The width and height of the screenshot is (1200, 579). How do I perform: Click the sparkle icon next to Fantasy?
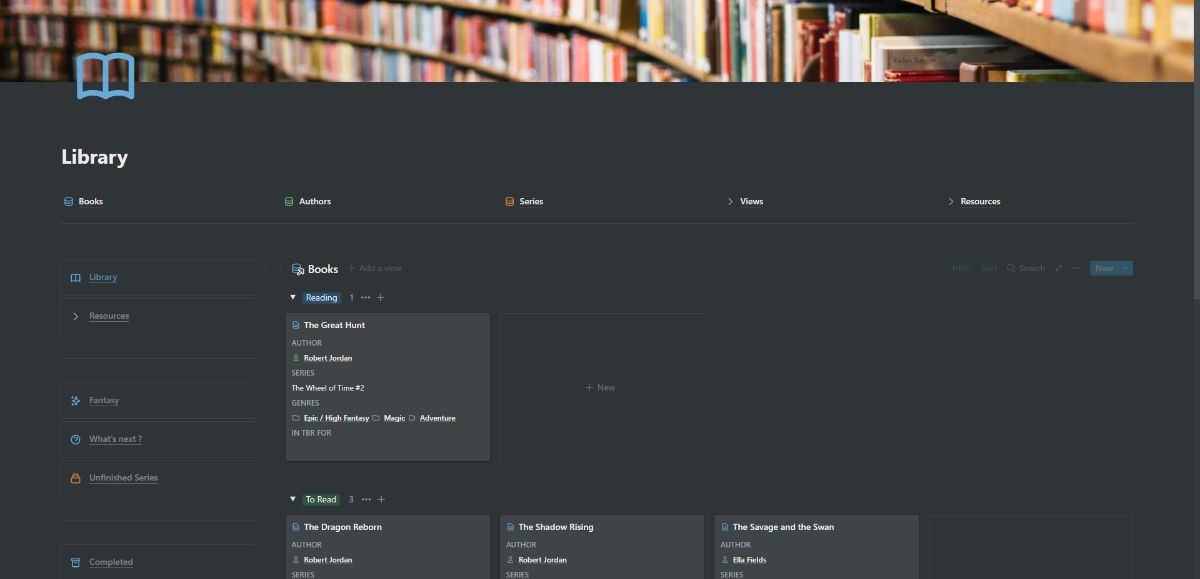click(75, 400)
